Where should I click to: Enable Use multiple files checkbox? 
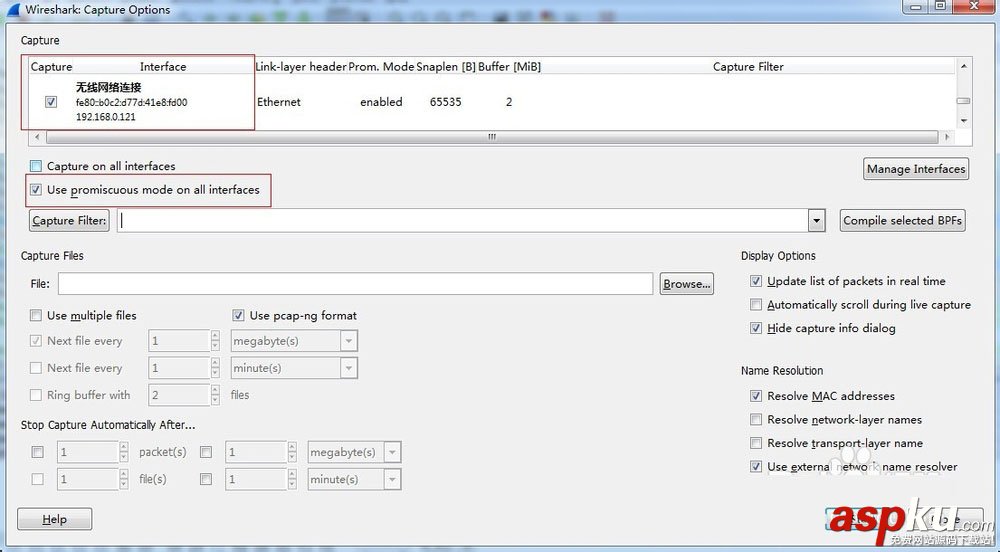pyautogui.click(x=36, y=316)
